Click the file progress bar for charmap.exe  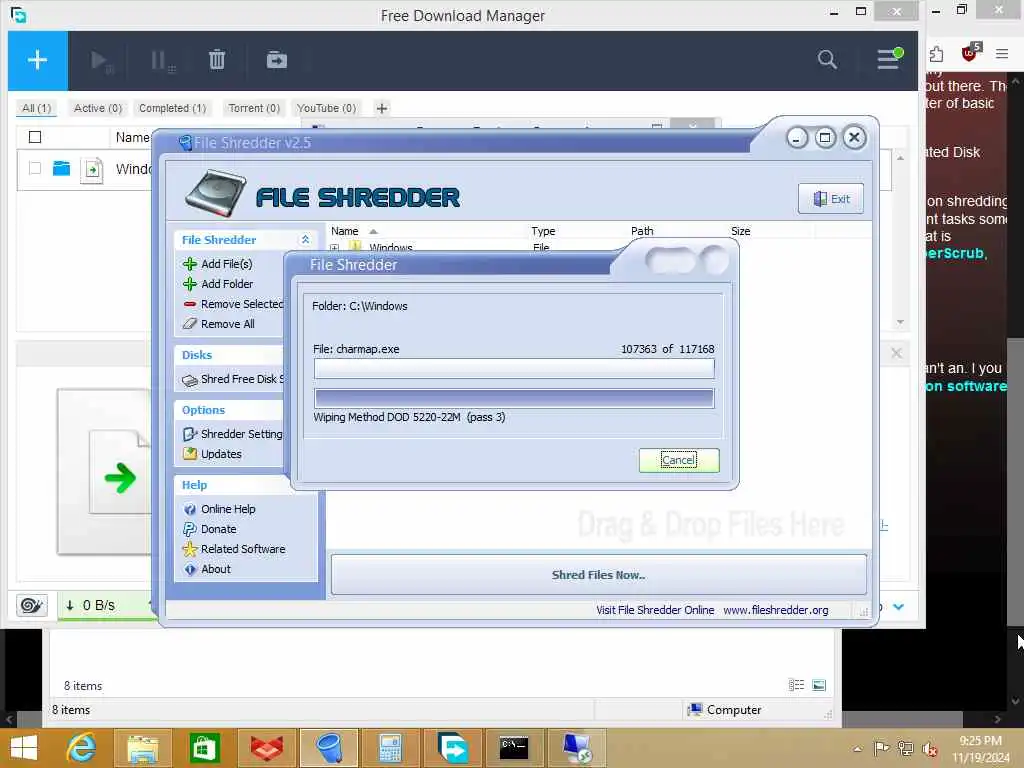[x=514, y=368]
